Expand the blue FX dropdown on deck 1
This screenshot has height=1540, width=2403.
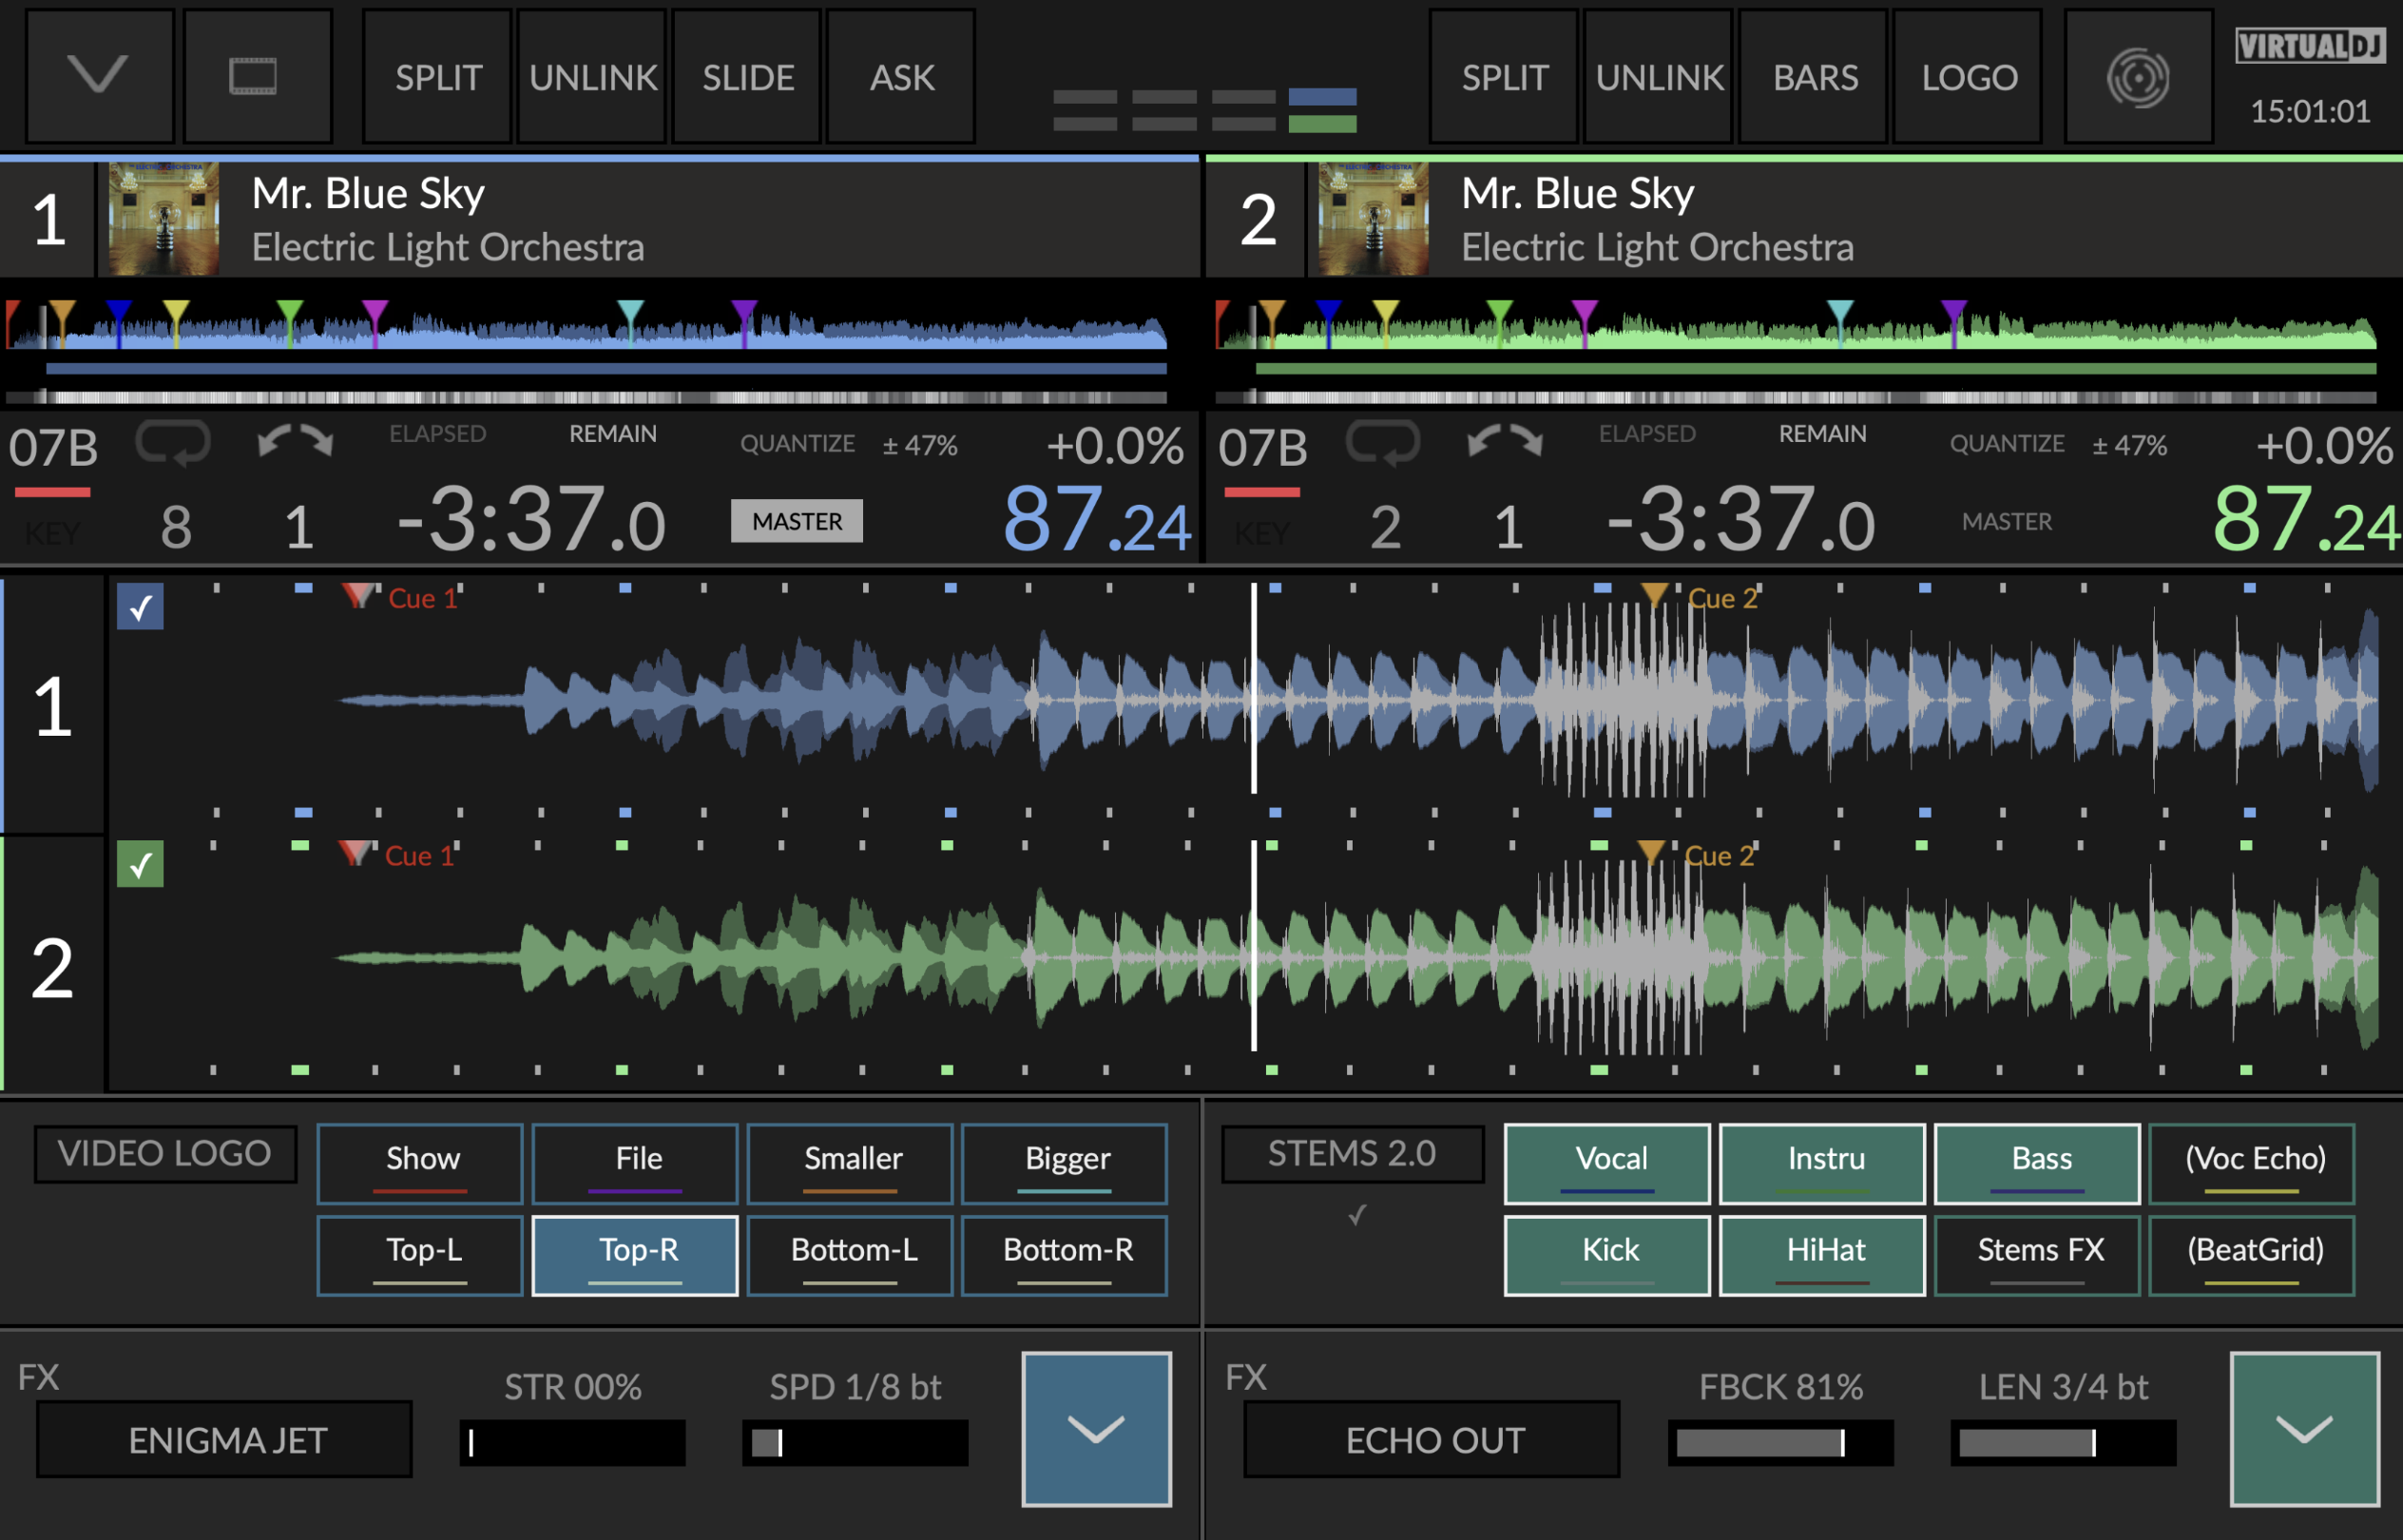[x=1096, y=1428]
